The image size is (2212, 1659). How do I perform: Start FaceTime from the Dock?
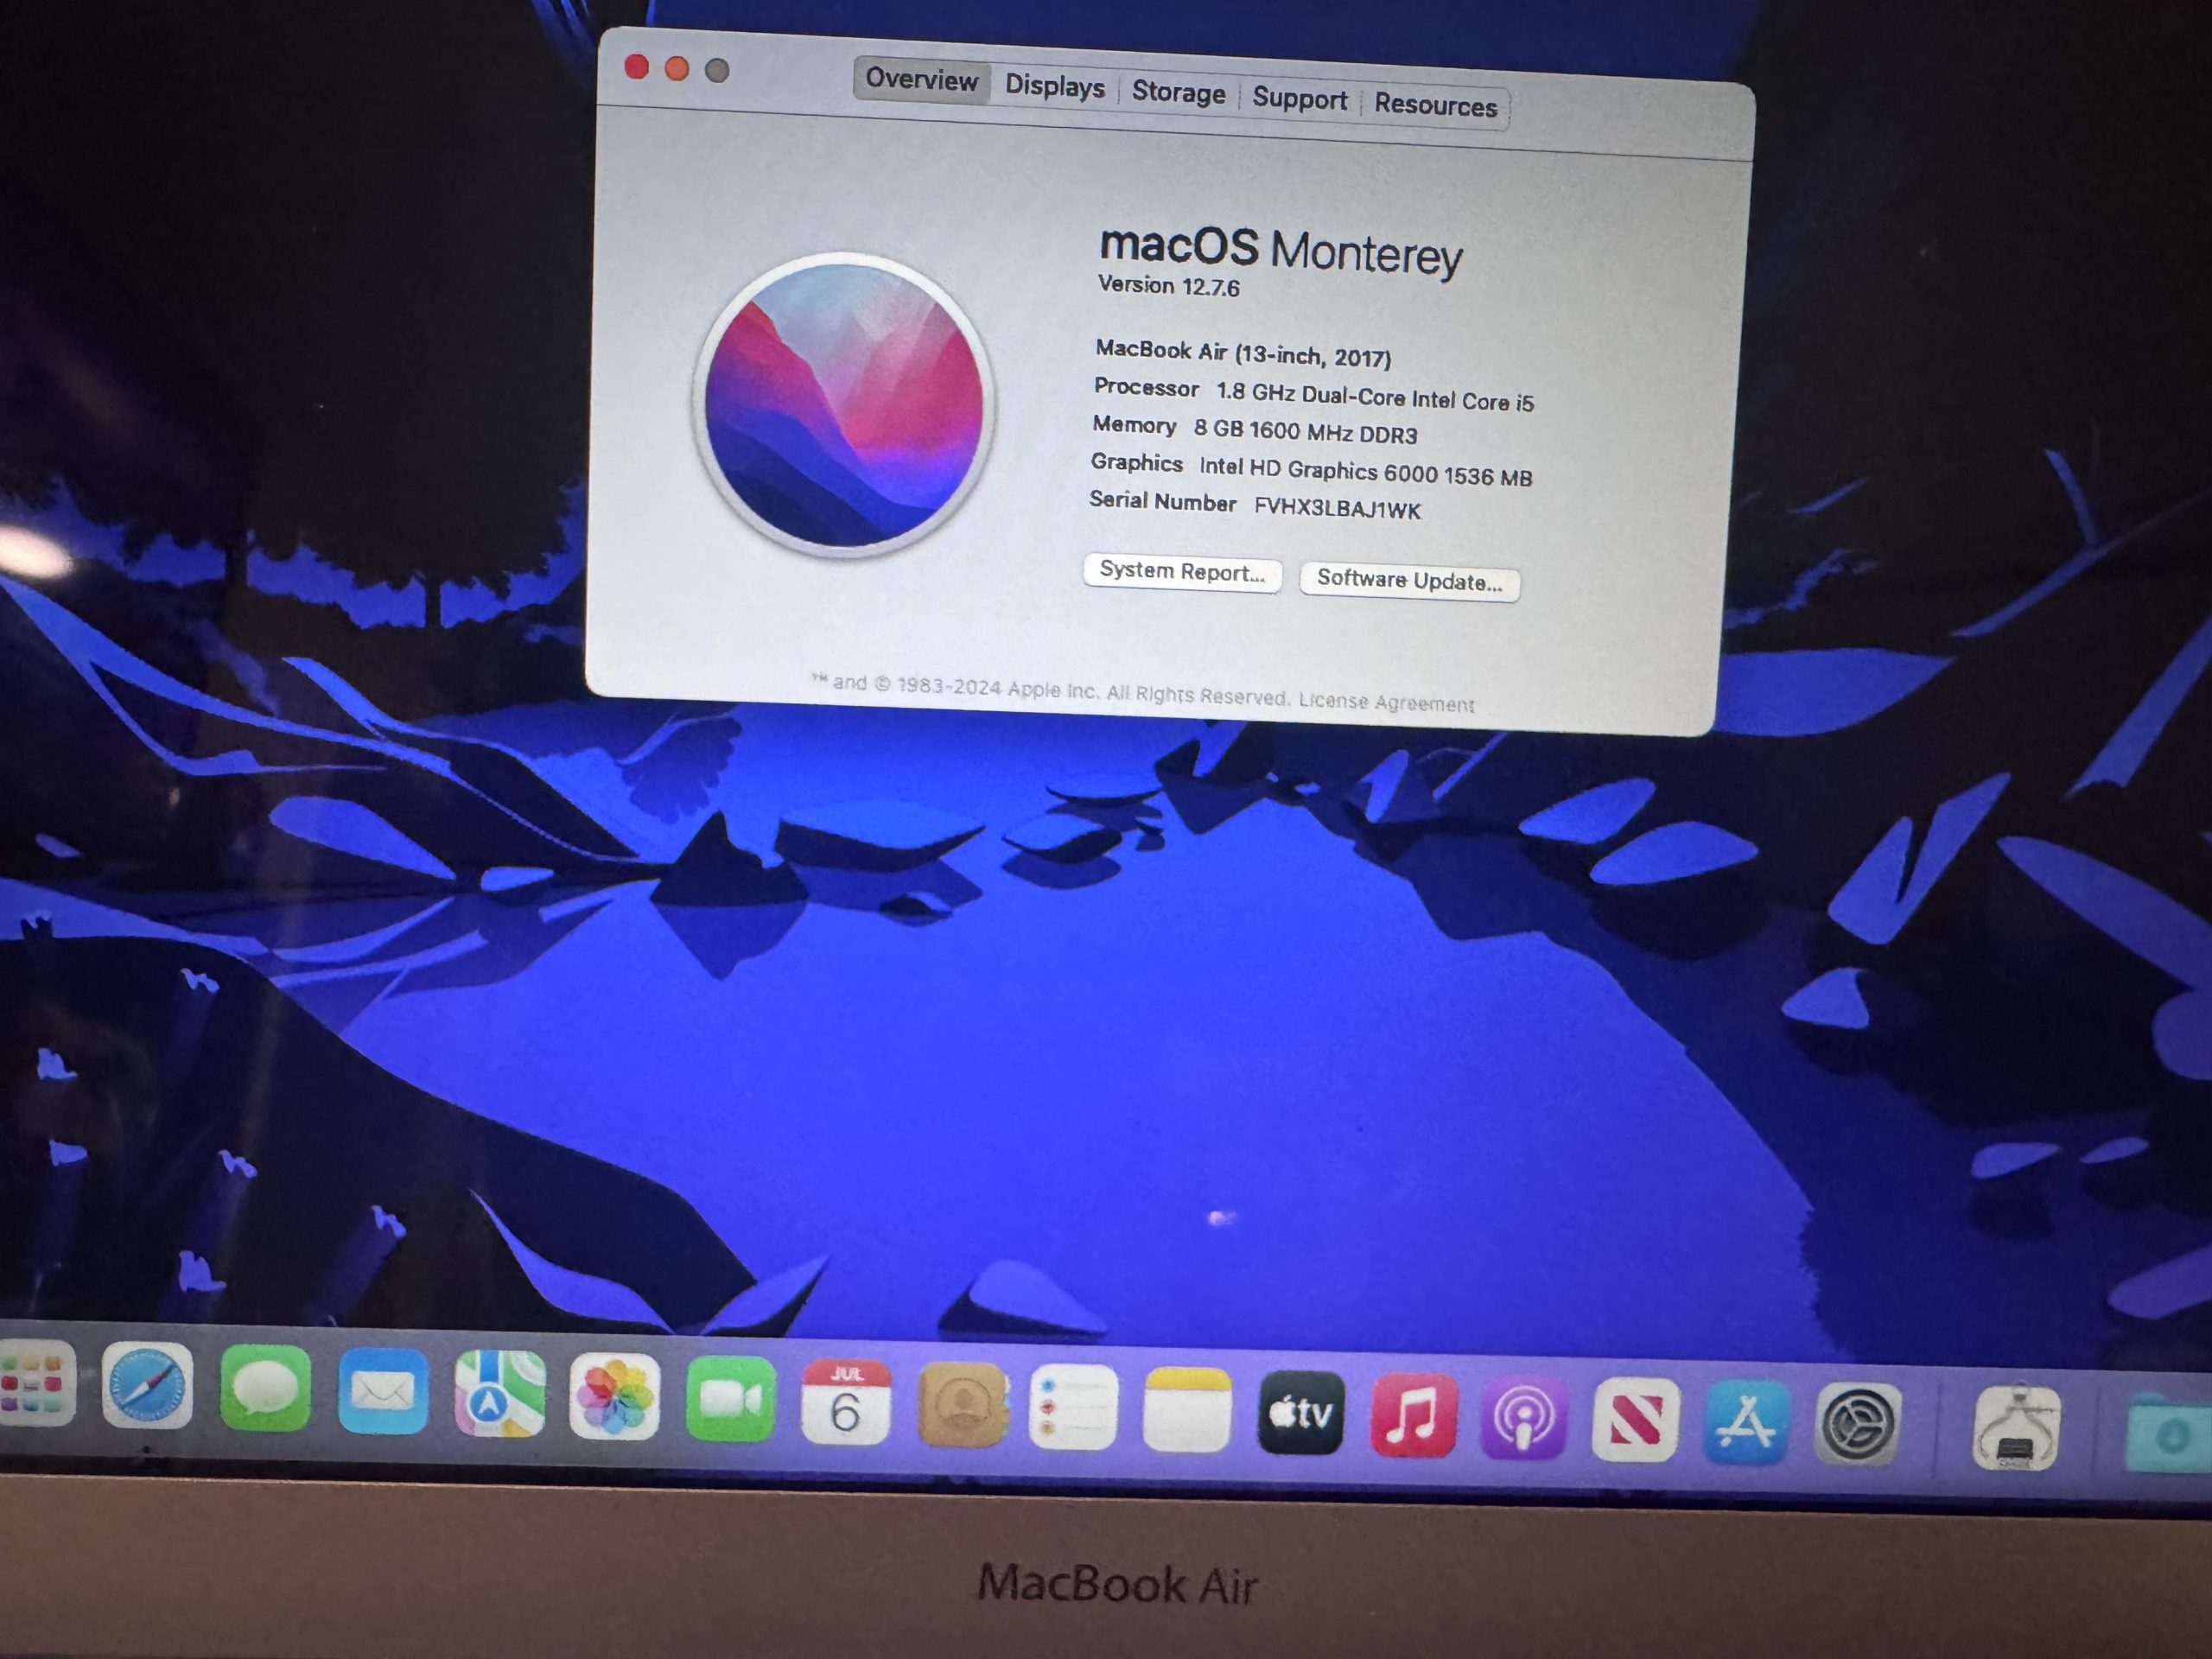click(x=730, y=1399)
